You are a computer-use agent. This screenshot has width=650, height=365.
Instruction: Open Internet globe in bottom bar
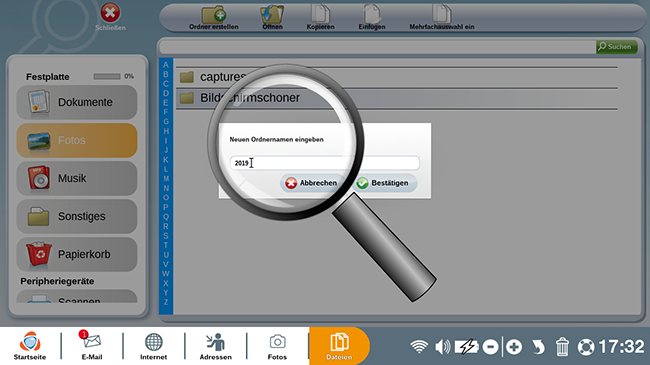pyautogui.click(x=153, y=346)
